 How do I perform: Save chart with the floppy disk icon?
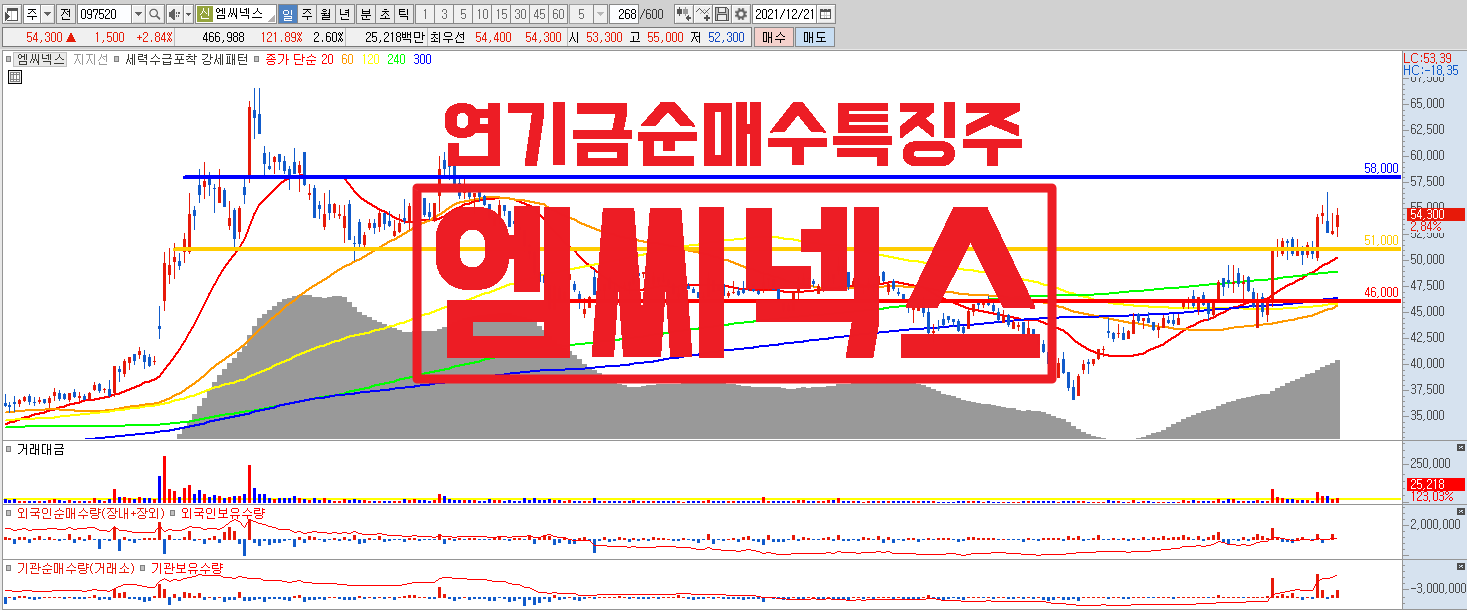point(722,14)
